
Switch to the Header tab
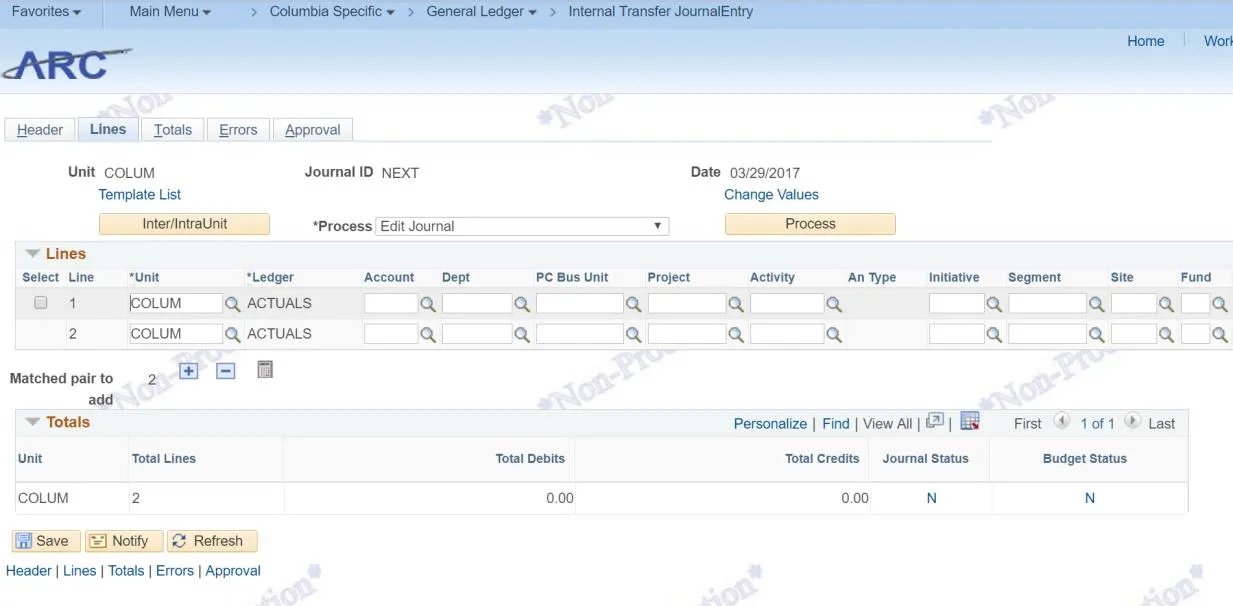coord(40,130)
